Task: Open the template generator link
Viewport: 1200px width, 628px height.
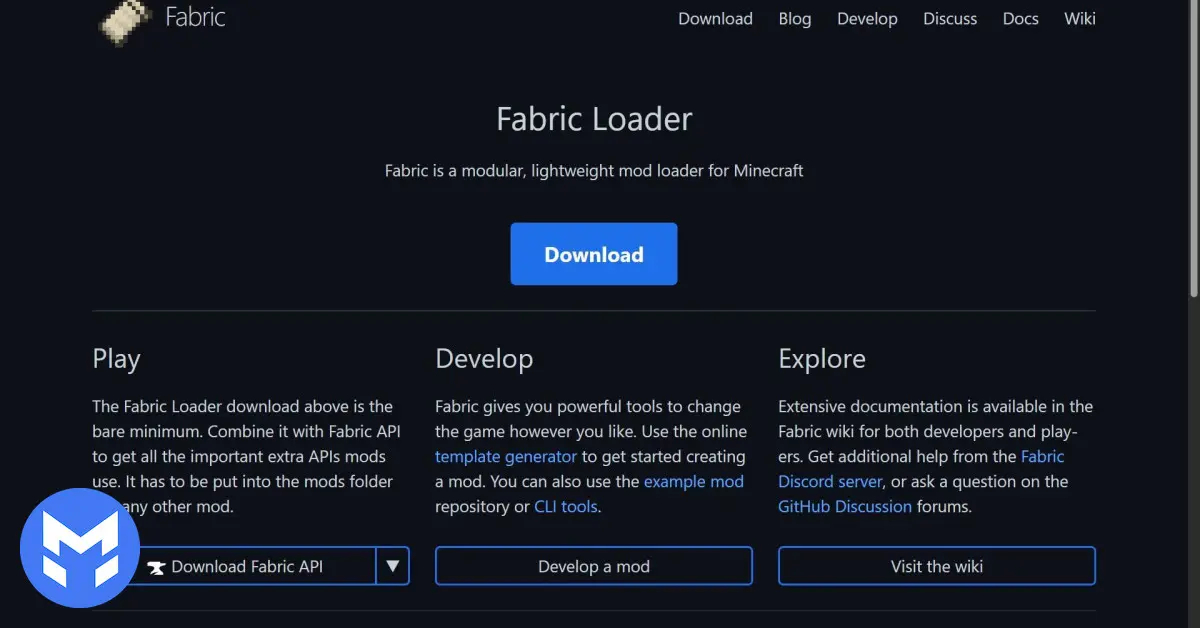Action: [x=506, y=457]
